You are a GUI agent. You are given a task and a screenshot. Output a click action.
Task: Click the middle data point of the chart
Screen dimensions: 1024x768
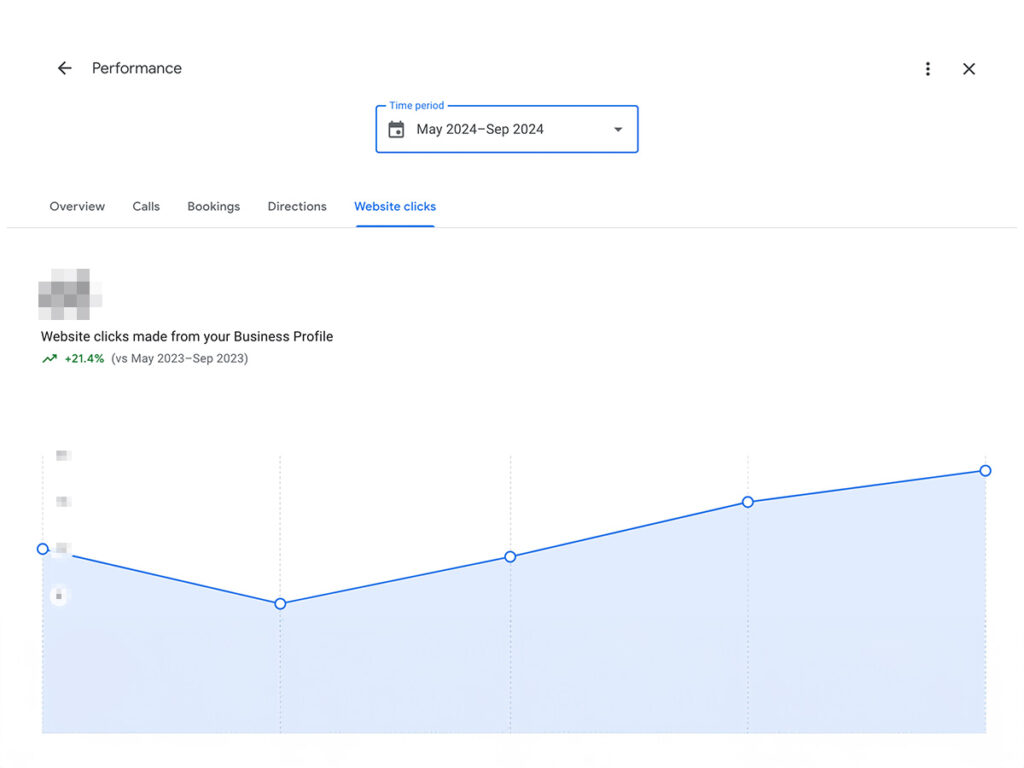tap(510, 556)
